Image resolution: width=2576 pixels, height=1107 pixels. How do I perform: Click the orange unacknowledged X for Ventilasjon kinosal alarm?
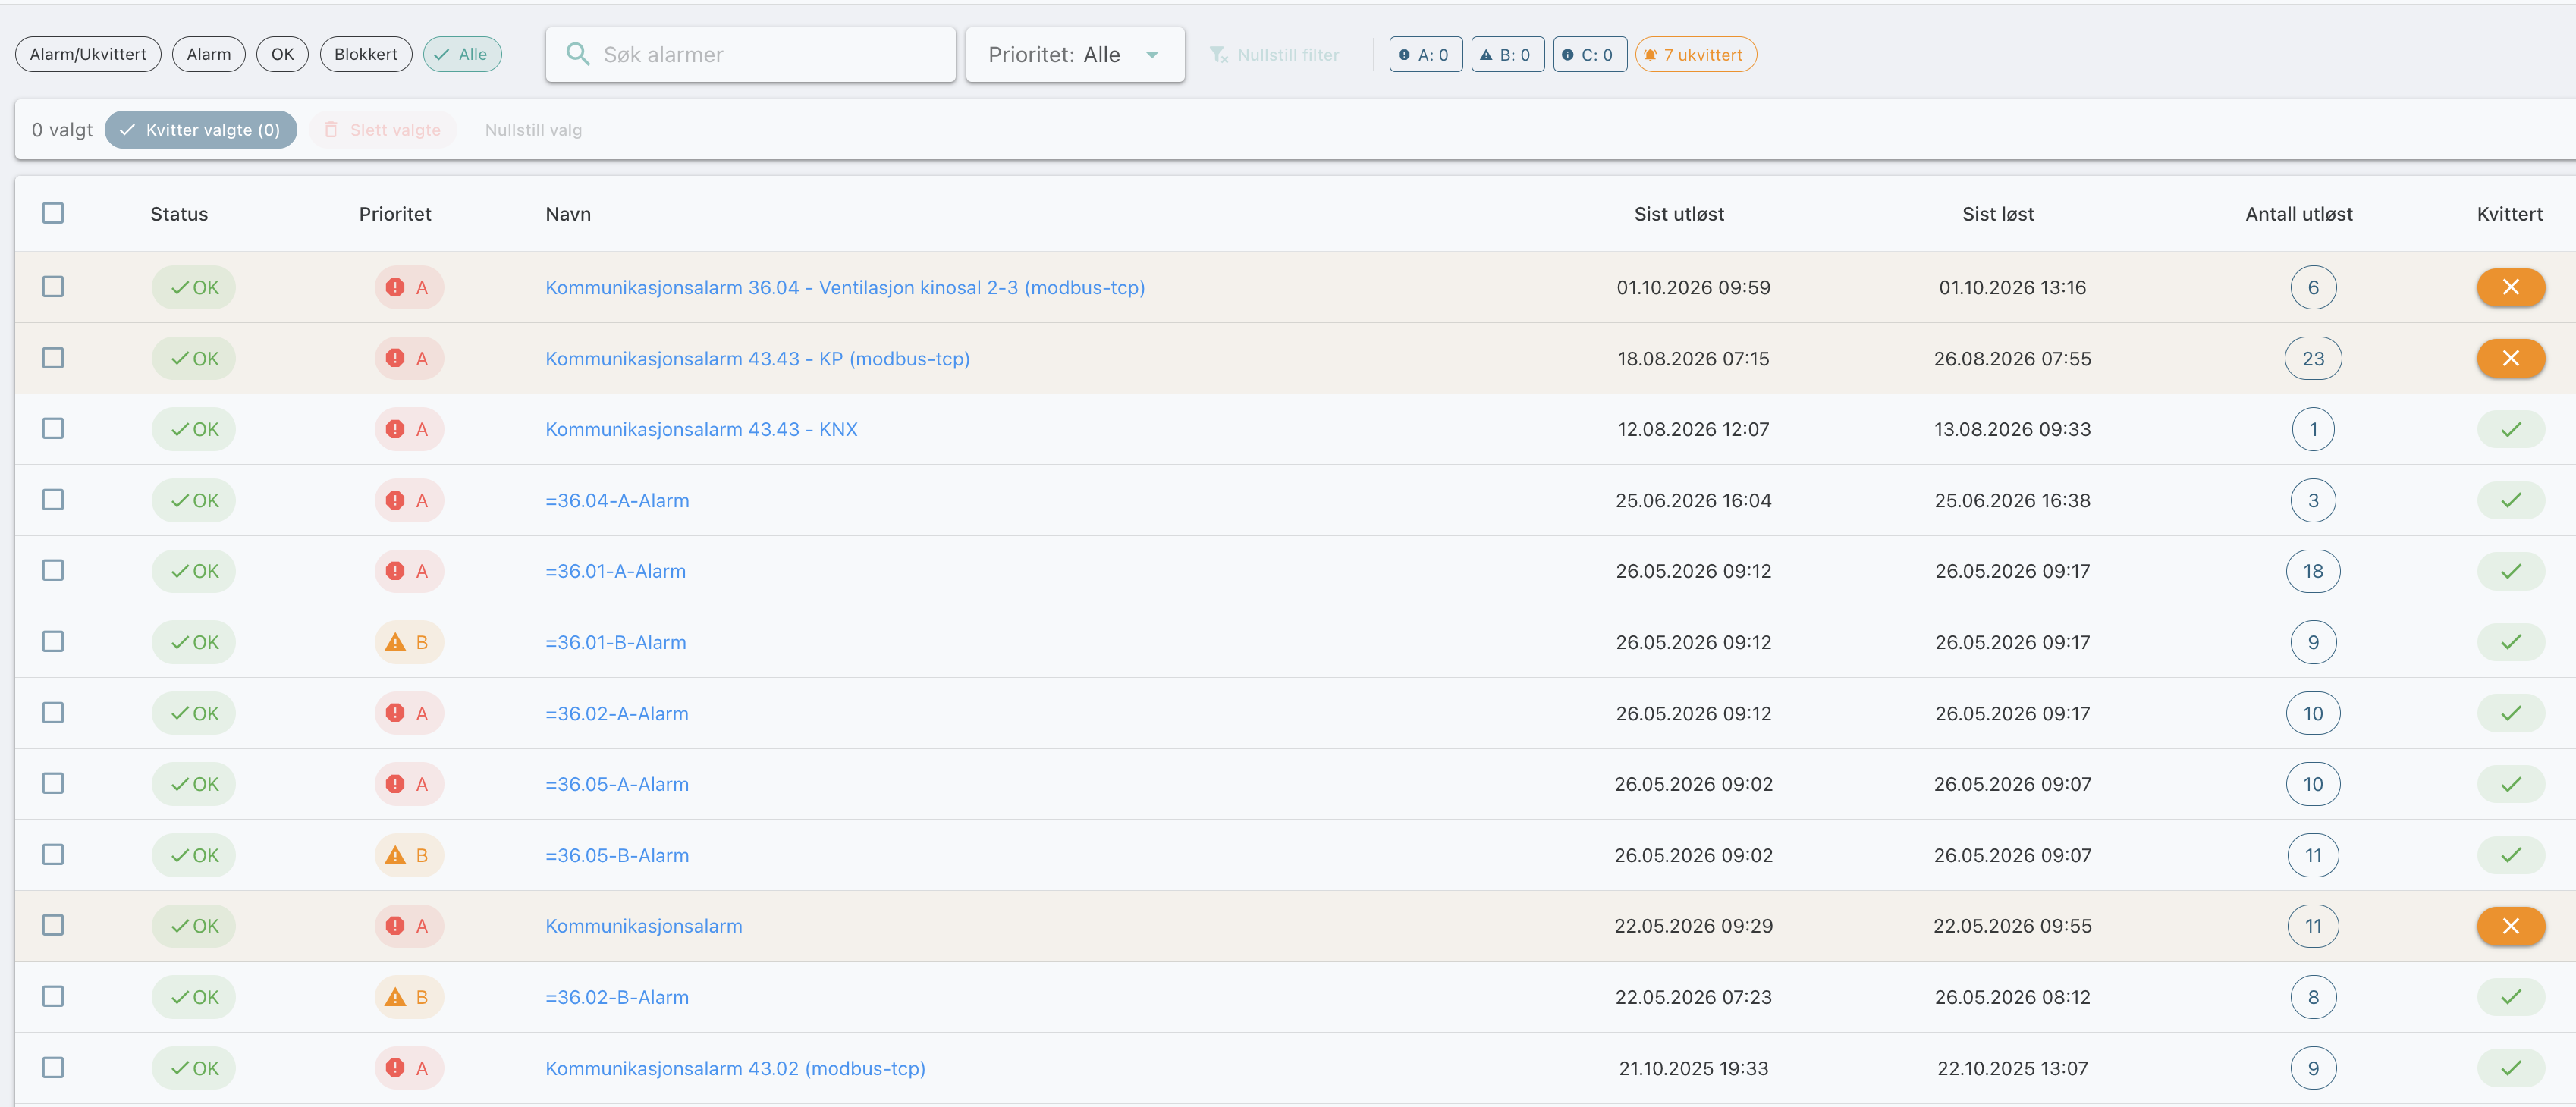(2510, 287)
